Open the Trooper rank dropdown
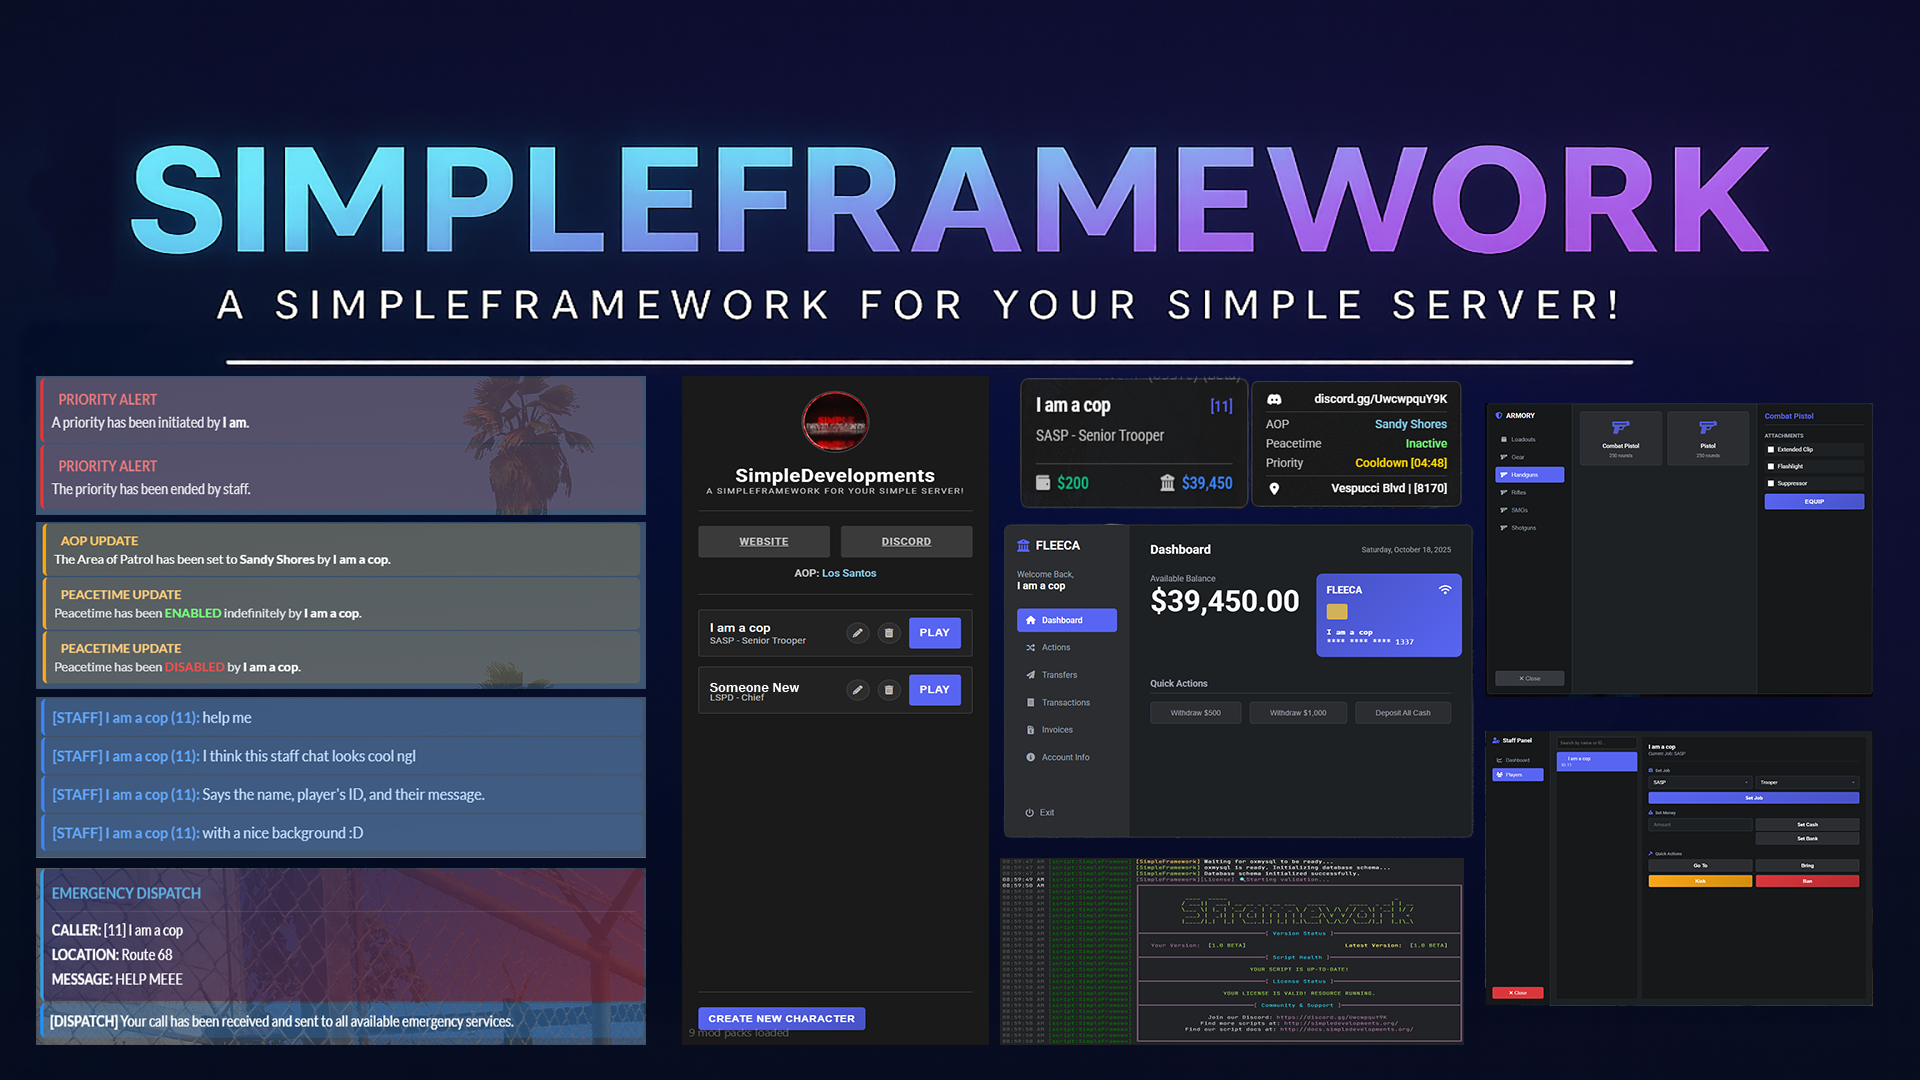 1807,782
